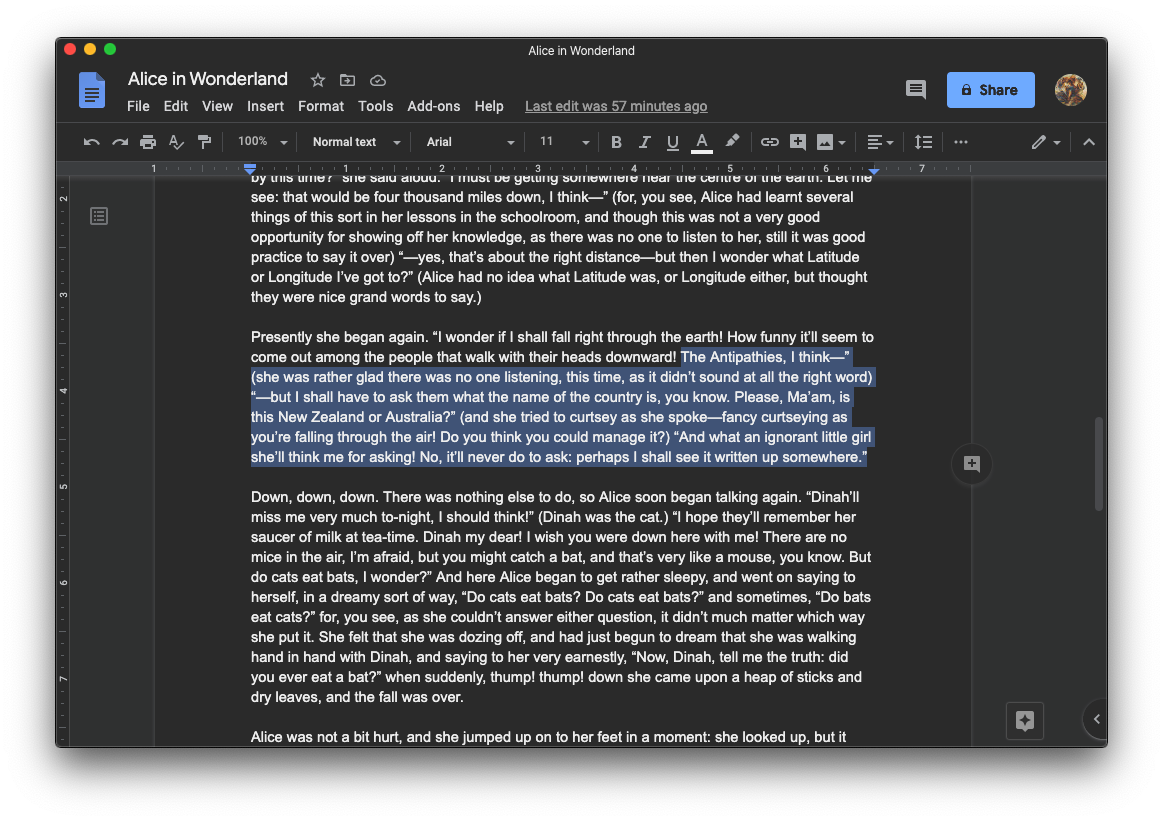Viewport: 1163px width, 821px height.
Task: Click the word 'Antipathies' in selected text
Action: [x=746, y=357]
